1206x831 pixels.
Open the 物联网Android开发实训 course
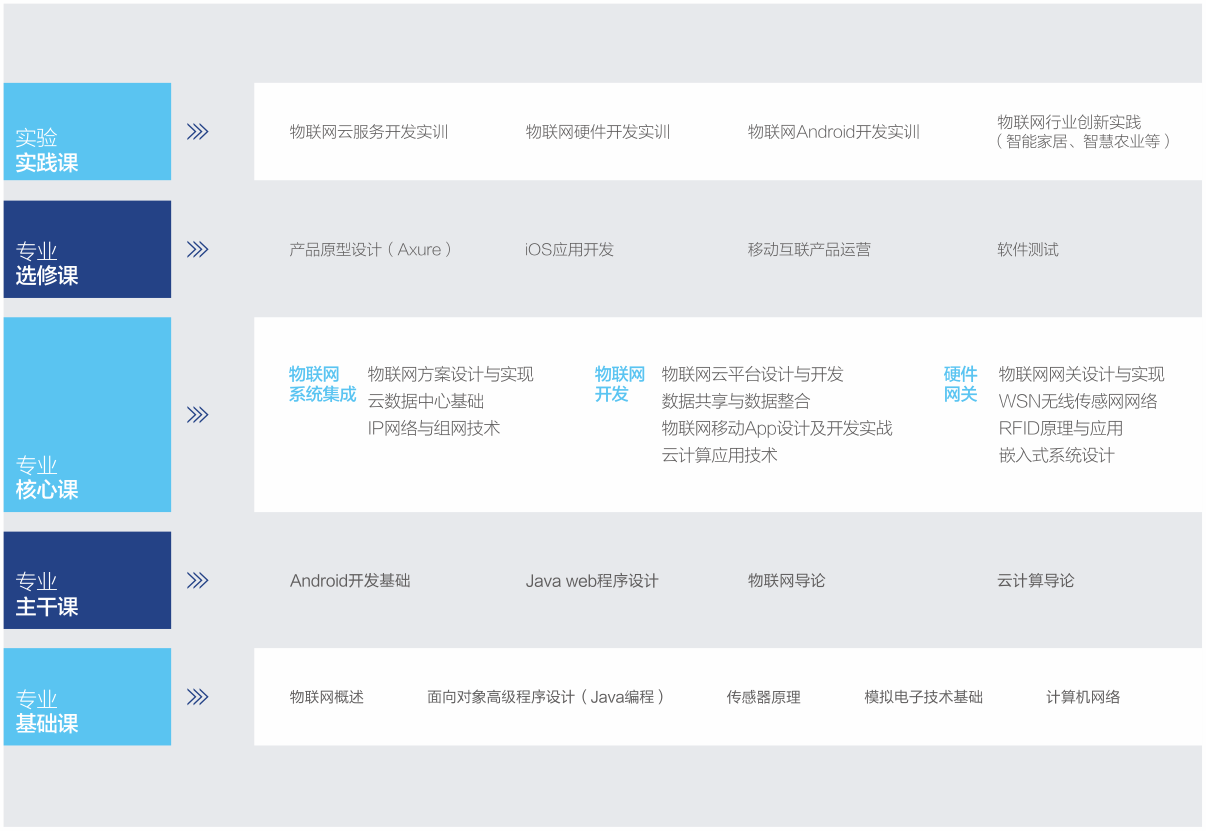(x=833, y=132)
